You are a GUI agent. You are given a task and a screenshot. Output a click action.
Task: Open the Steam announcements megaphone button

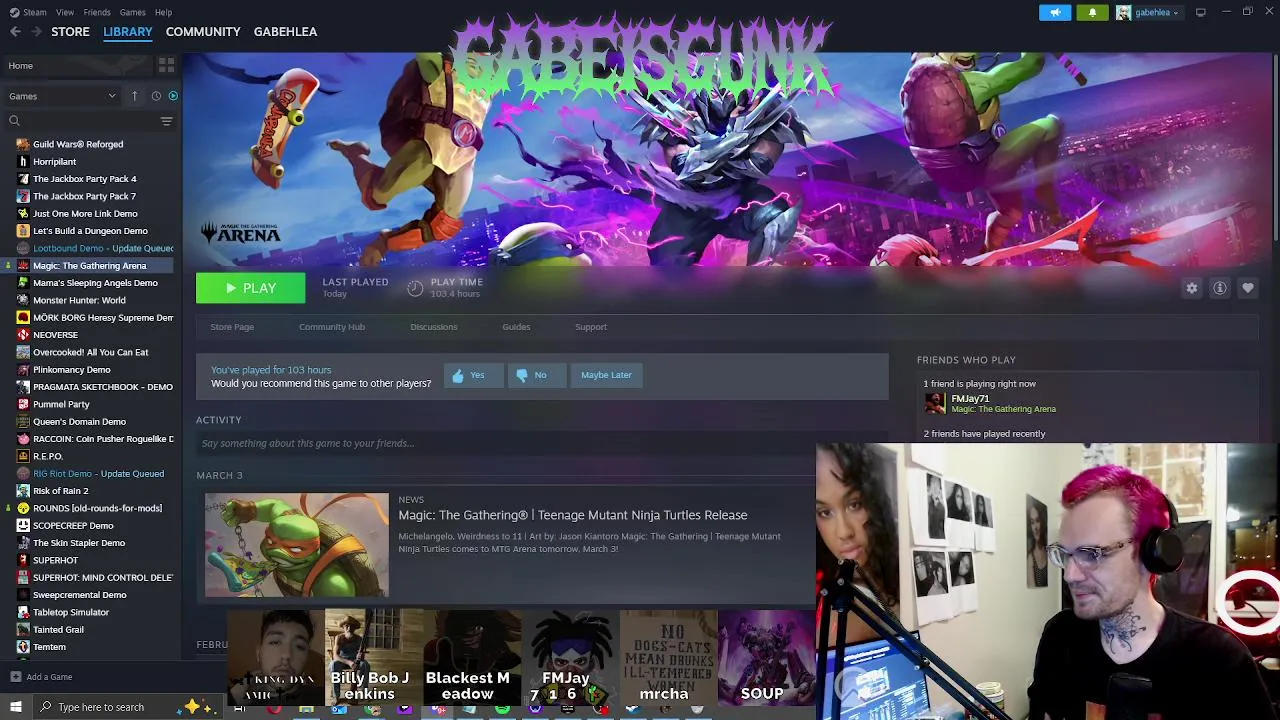pyautogui.click(x=1054, y=12)
